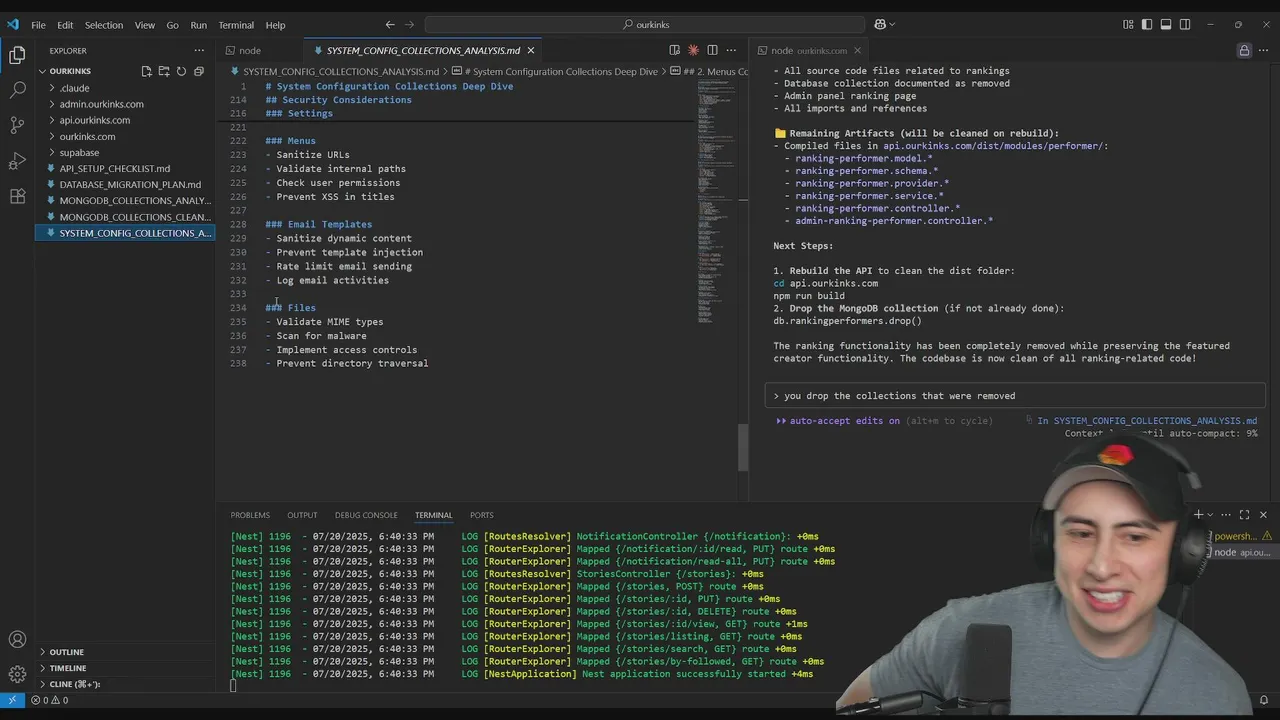Expand the admin.ourkinks.com folder

click(x=125, y=104)
